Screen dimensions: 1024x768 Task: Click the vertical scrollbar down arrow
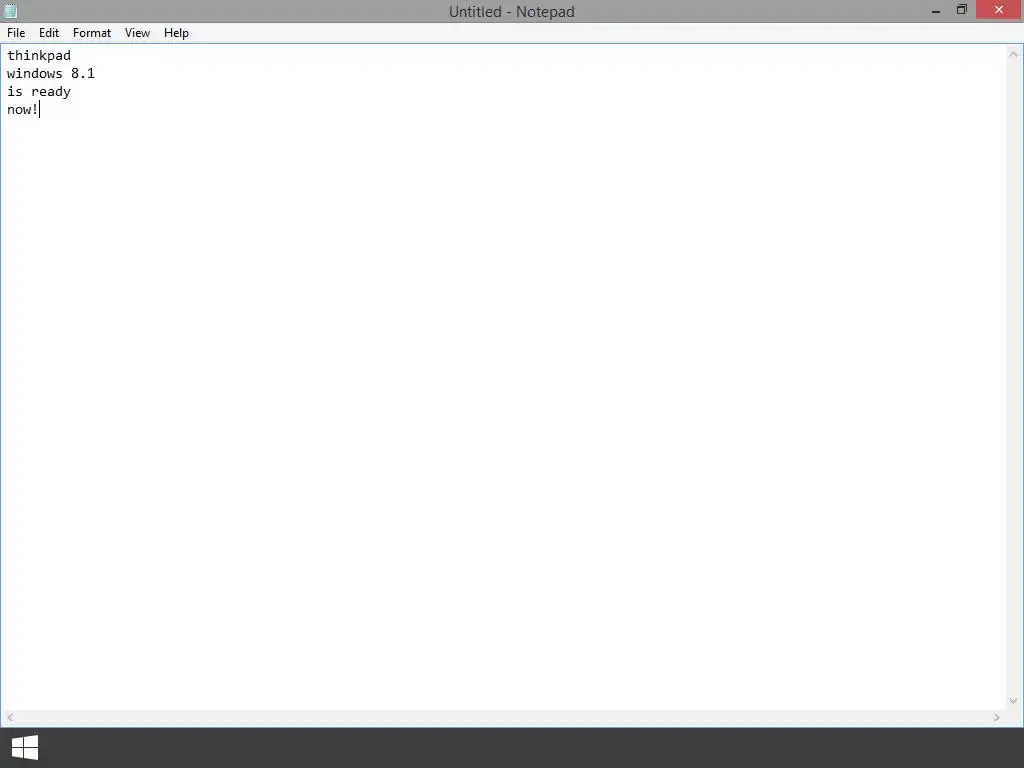tap(1013, 701)
